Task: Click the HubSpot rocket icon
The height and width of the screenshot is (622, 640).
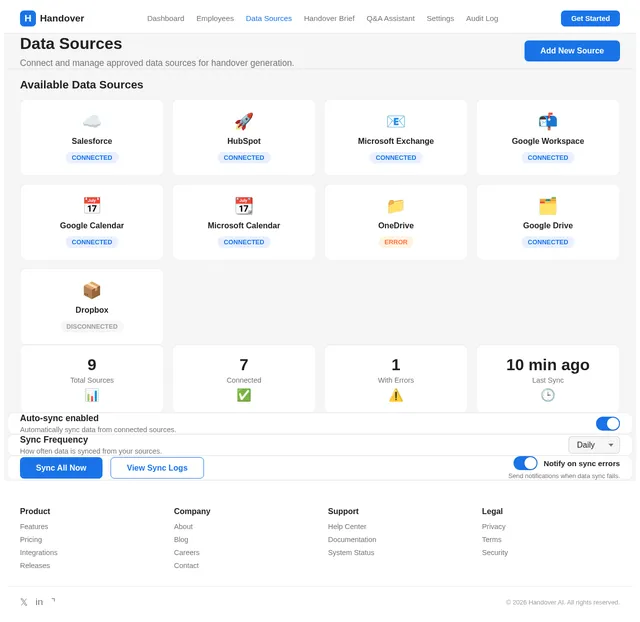Action: coord(244,121)
